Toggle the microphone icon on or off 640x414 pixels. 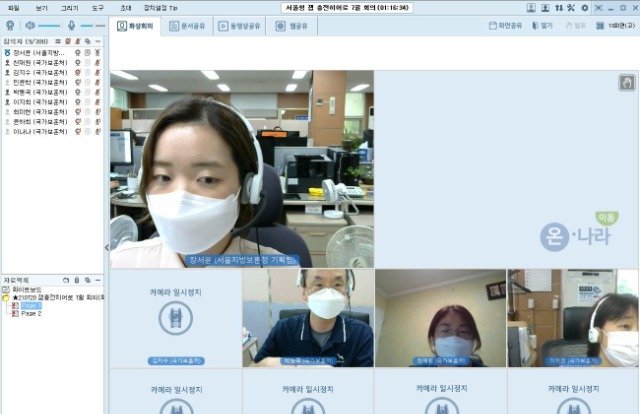click(72, 25)
